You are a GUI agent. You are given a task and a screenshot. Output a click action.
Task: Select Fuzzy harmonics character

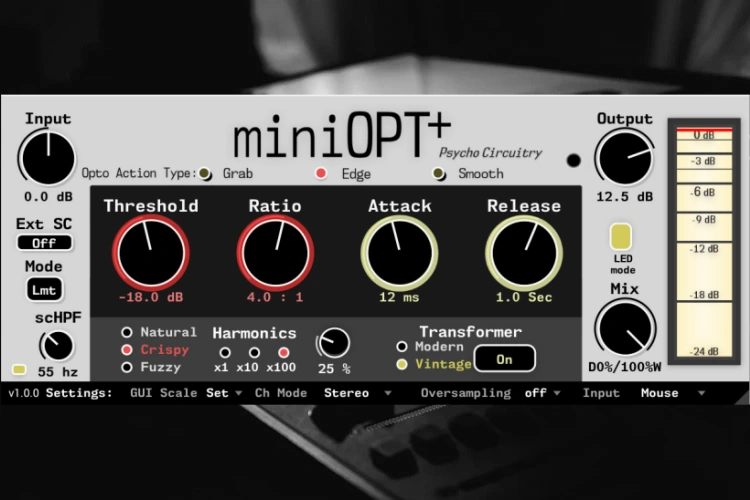[127, 367]
